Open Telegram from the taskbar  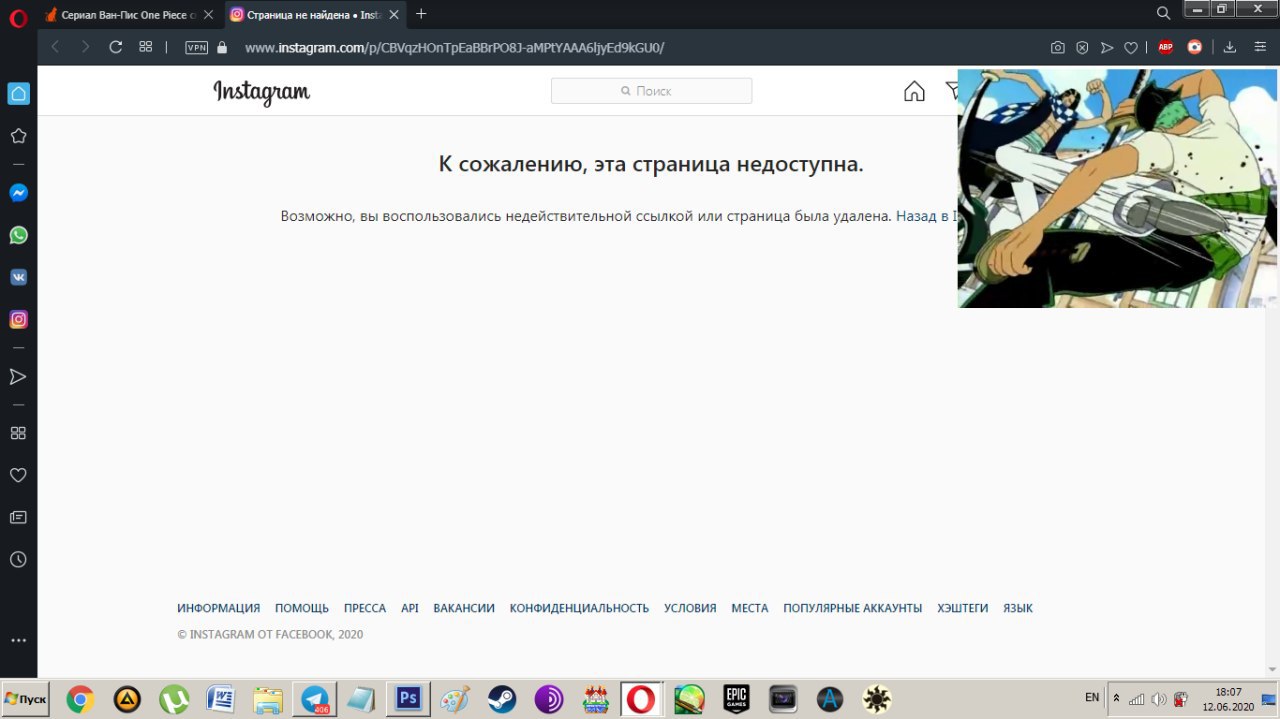pos(316,699)
